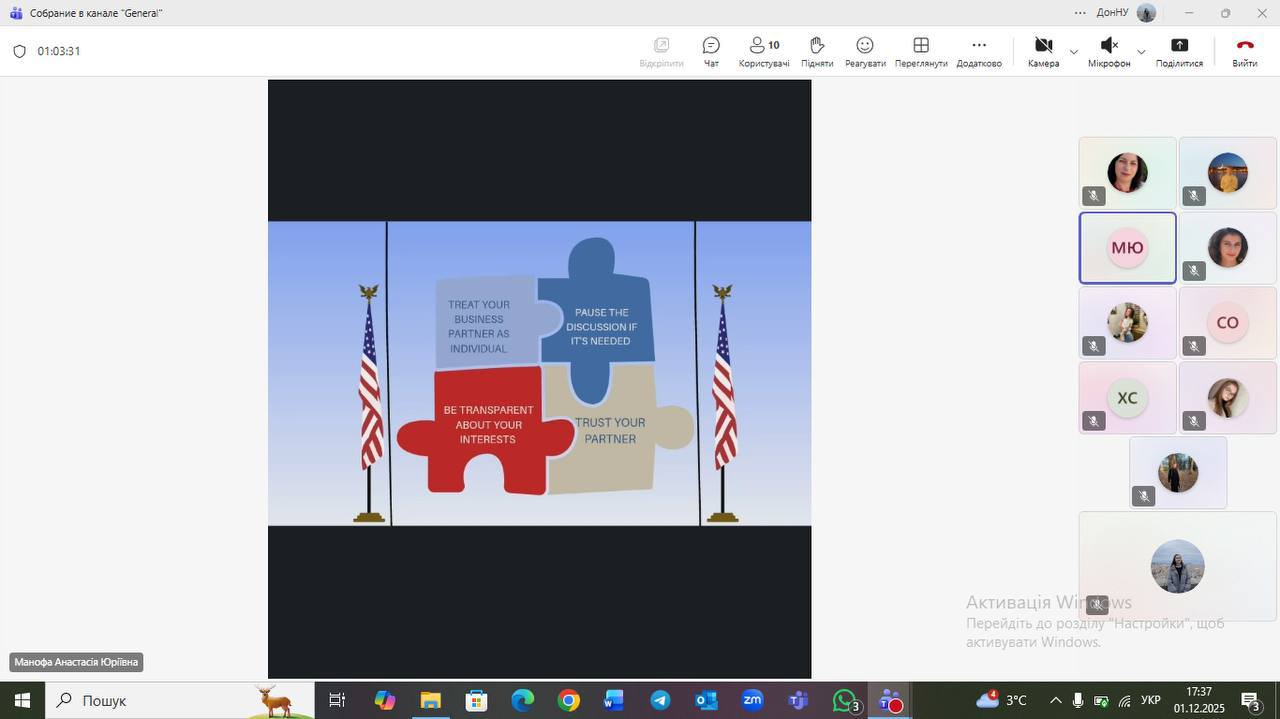The width and height of the screenshot is (1280, 719).
Task: Raise your hand in meeting
Action: pyautogui.click(x=816, y=51)
